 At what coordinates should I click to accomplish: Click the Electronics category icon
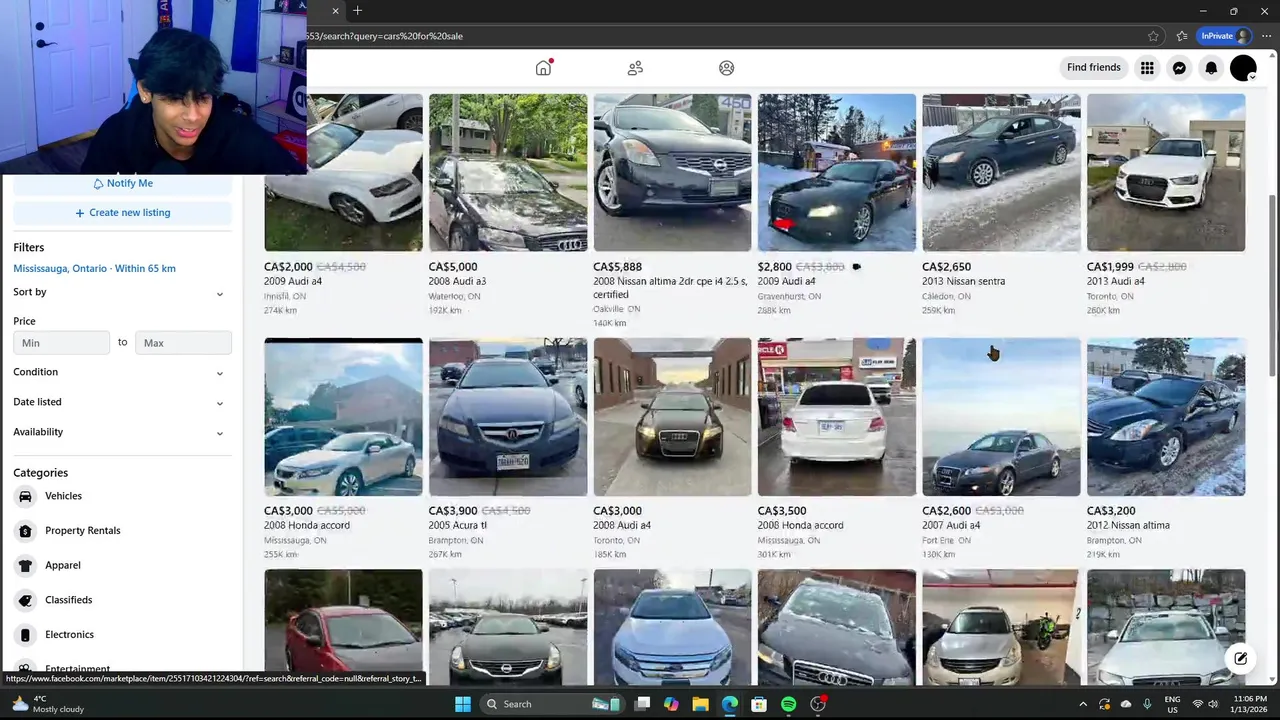(x=25, y=635)
